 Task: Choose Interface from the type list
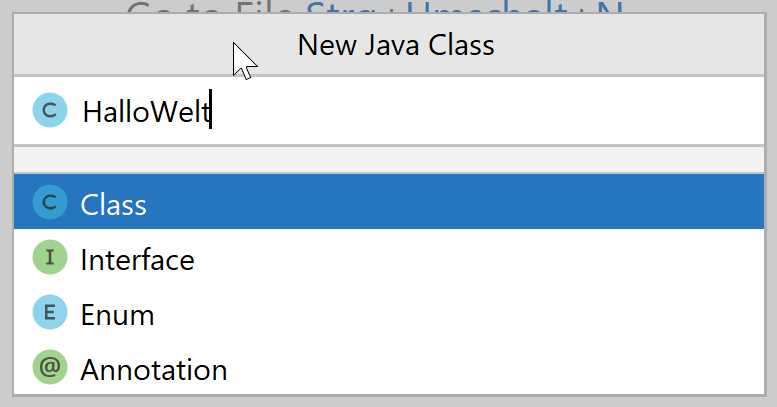(137, 260)
